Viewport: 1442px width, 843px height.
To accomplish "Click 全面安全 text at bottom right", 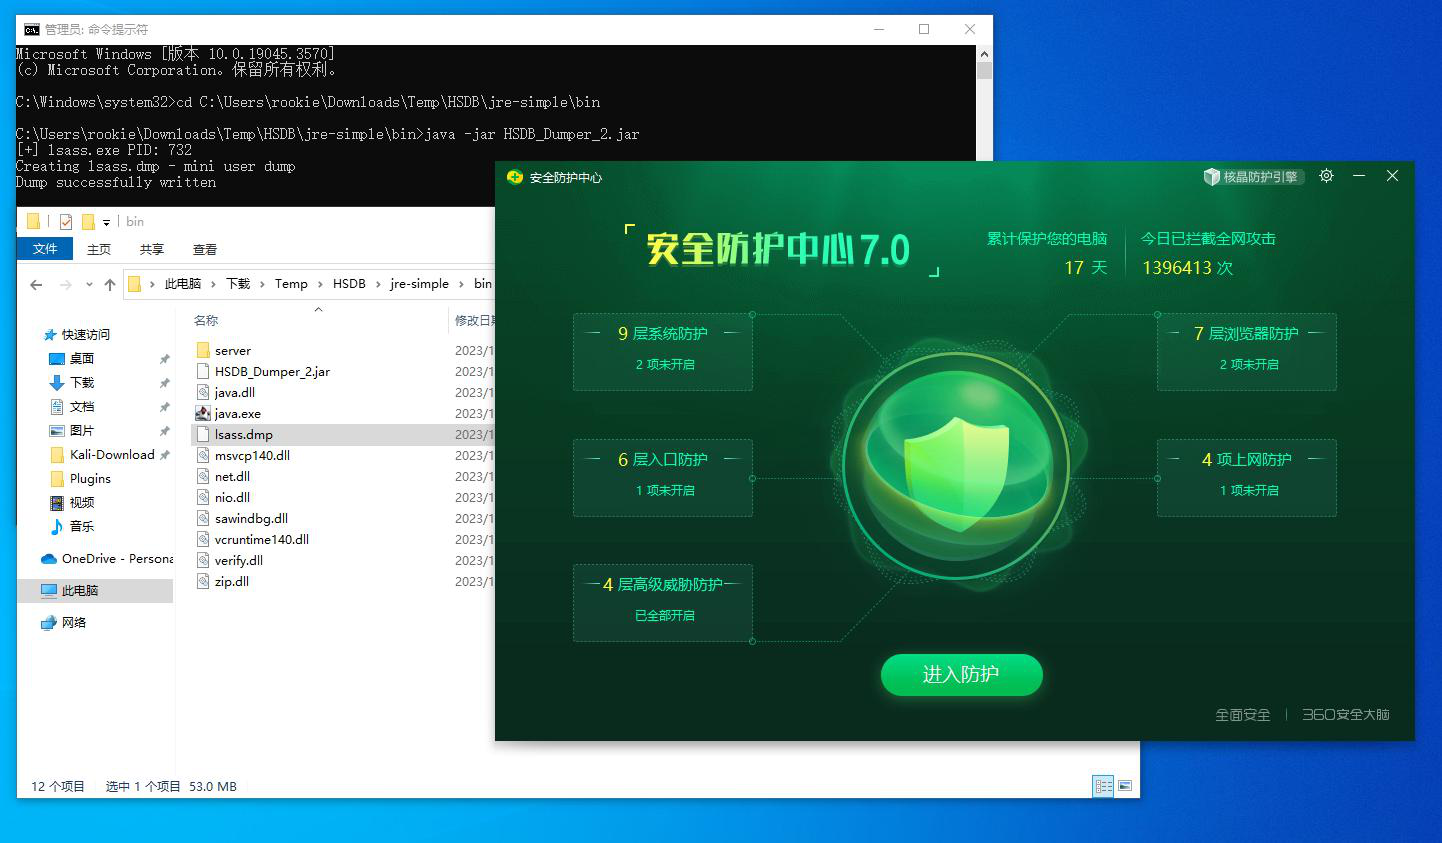I will tap(1242, 714).
